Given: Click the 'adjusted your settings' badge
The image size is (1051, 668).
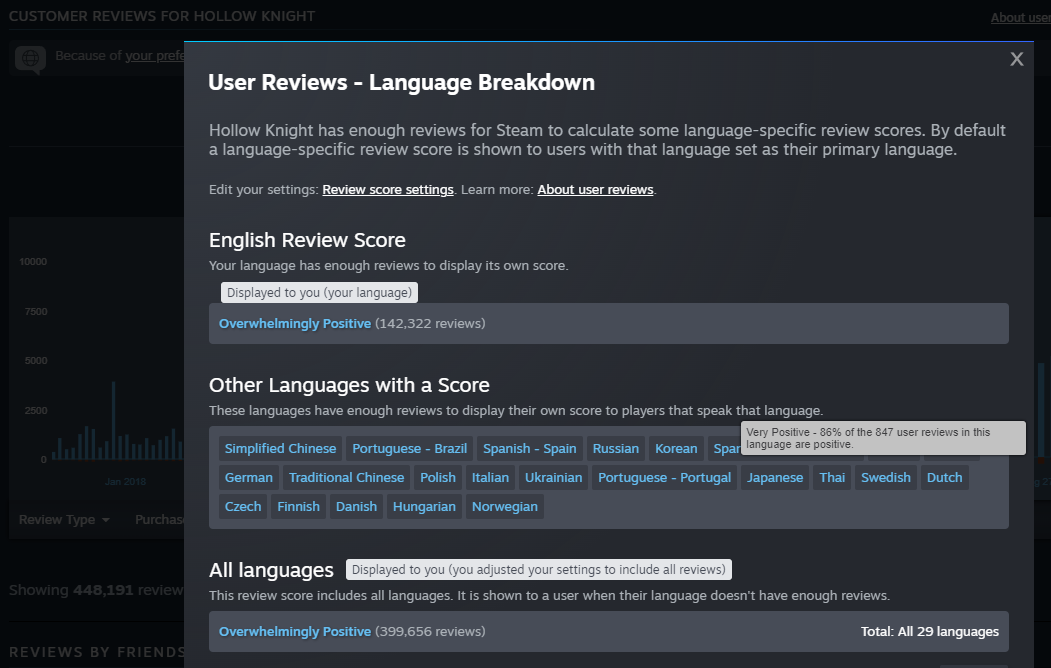Looking at the screenshot, I should (x=539, y=570).
